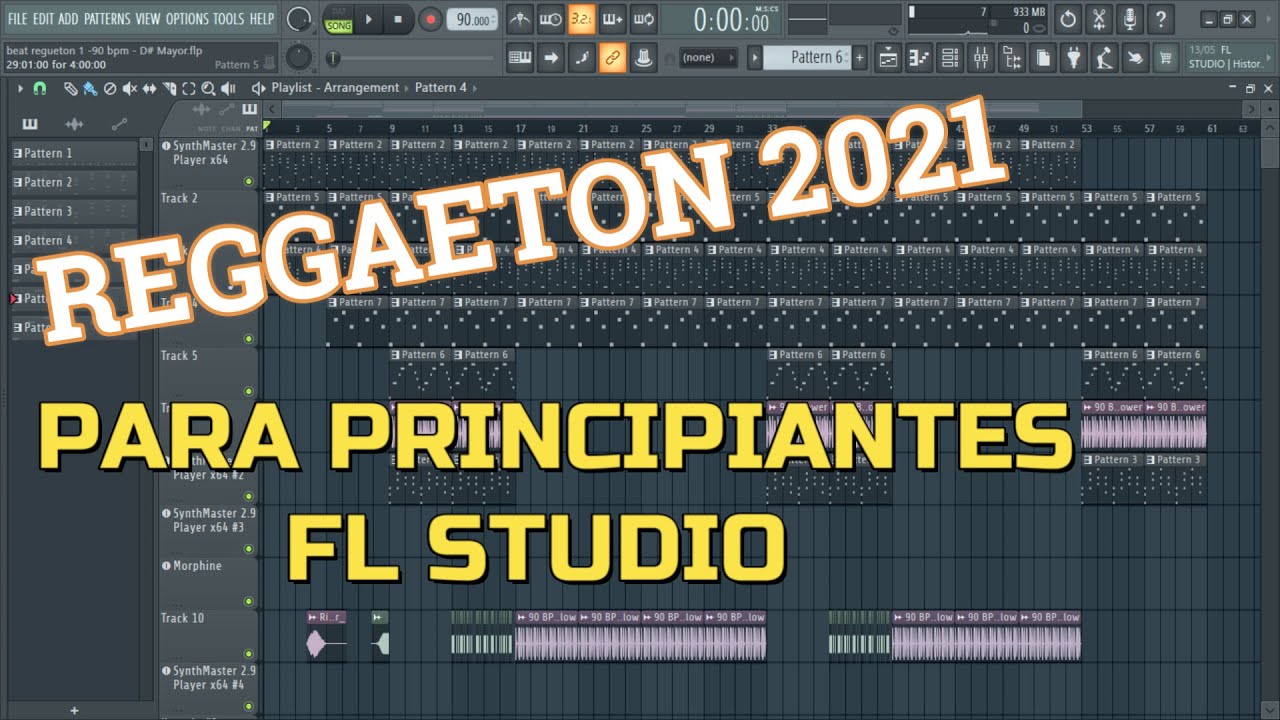Select the Paint brush tool in playlist
The image size is (1280, 720).
[90, 88]
